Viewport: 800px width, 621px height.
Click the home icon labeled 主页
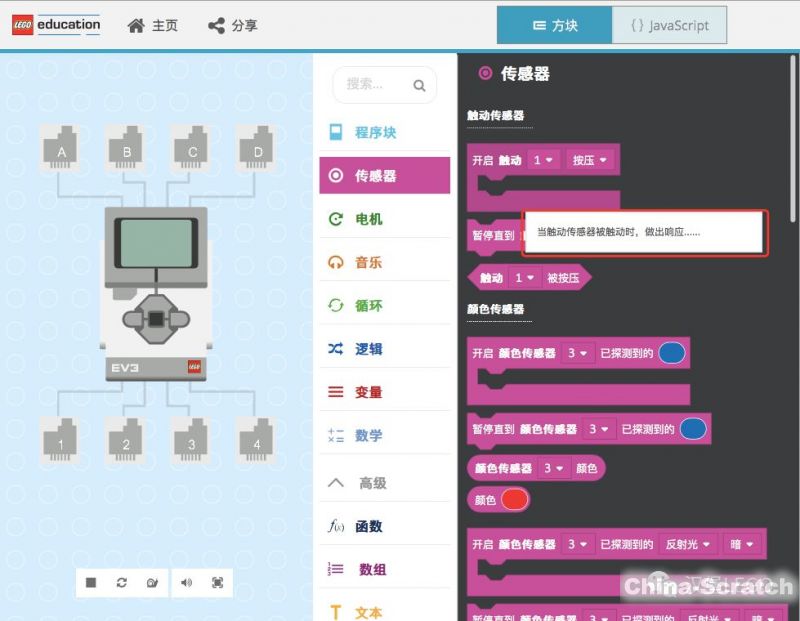[152, 25]
